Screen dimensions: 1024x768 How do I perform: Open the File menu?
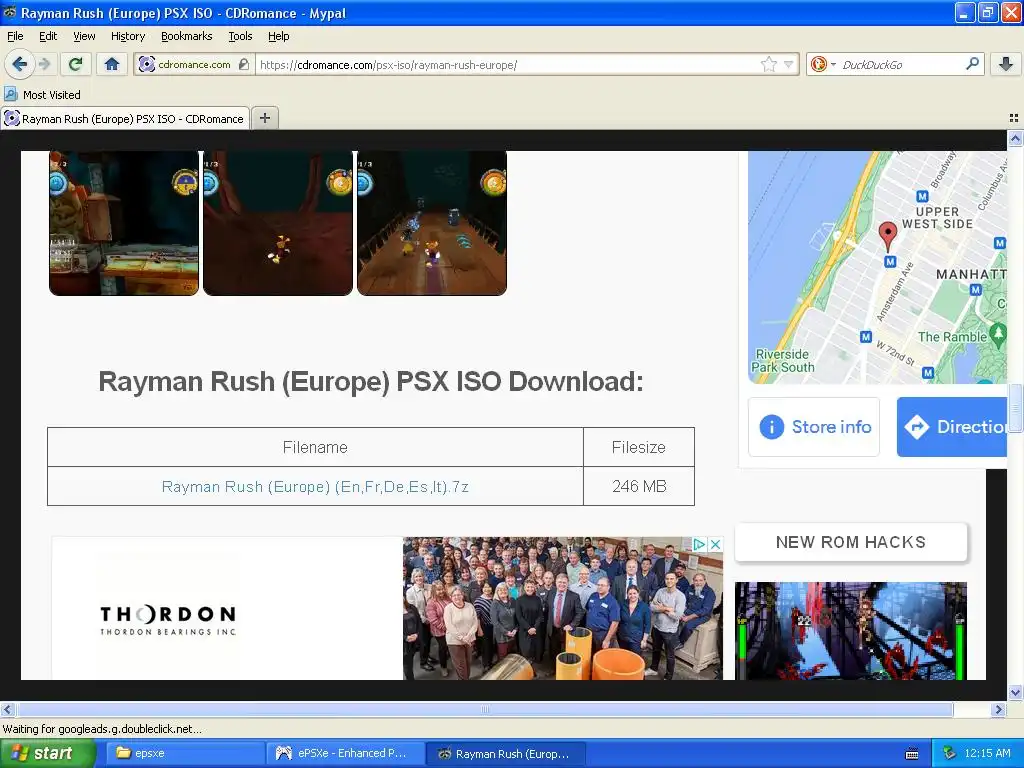tap(15, 36)
